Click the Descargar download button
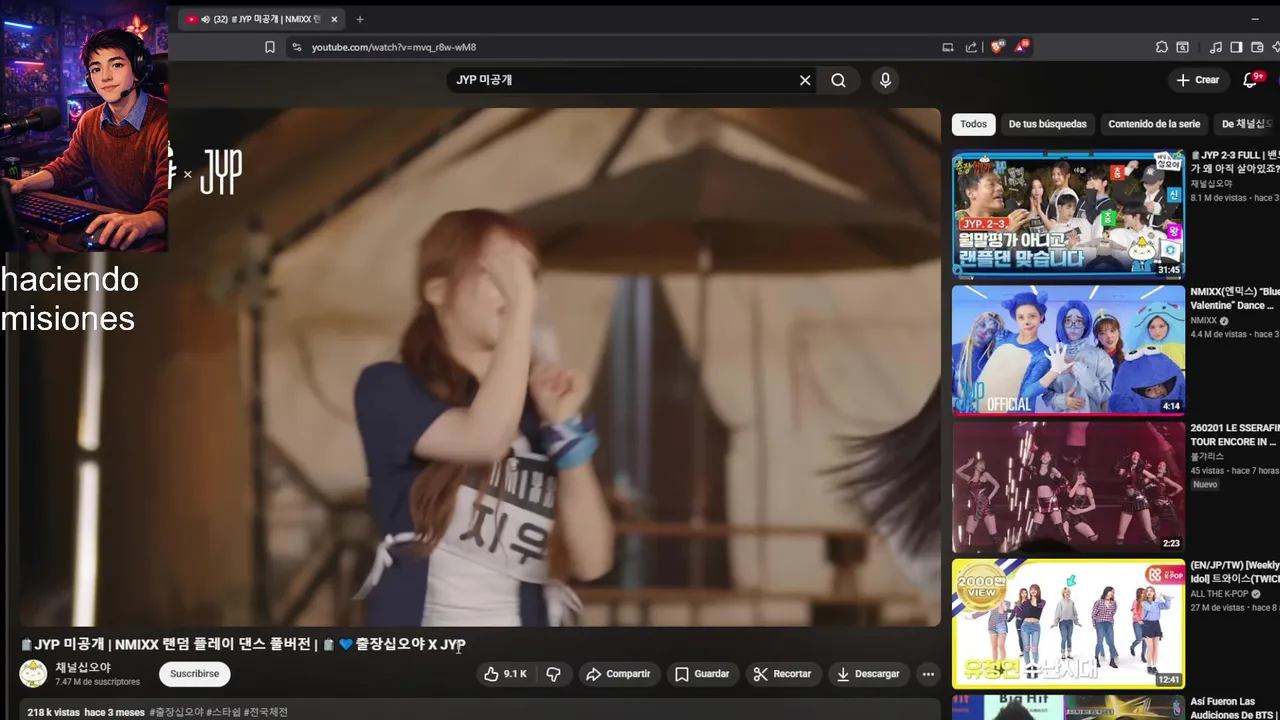Screen dimensions: 1280x720 coord(868,674)
